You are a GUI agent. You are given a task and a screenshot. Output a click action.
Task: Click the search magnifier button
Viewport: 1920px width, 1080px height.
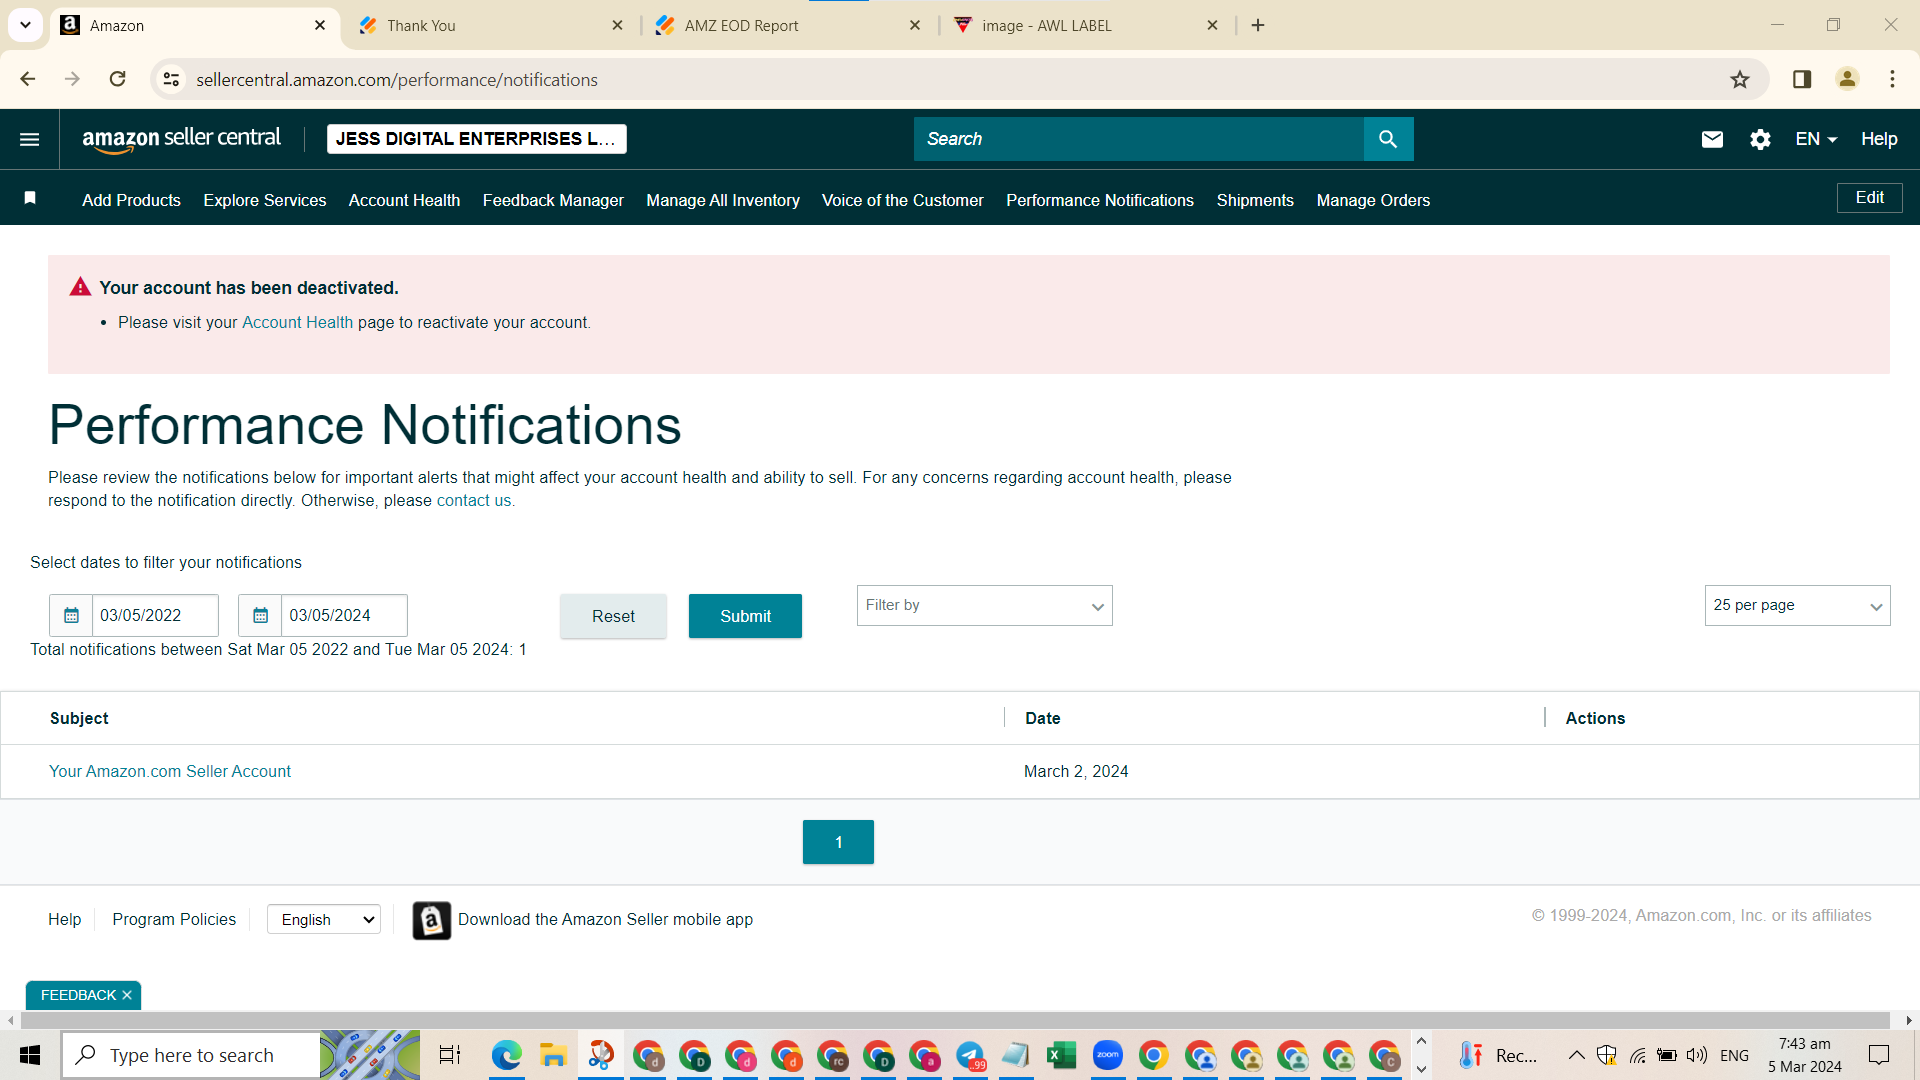click(1388, 139)
